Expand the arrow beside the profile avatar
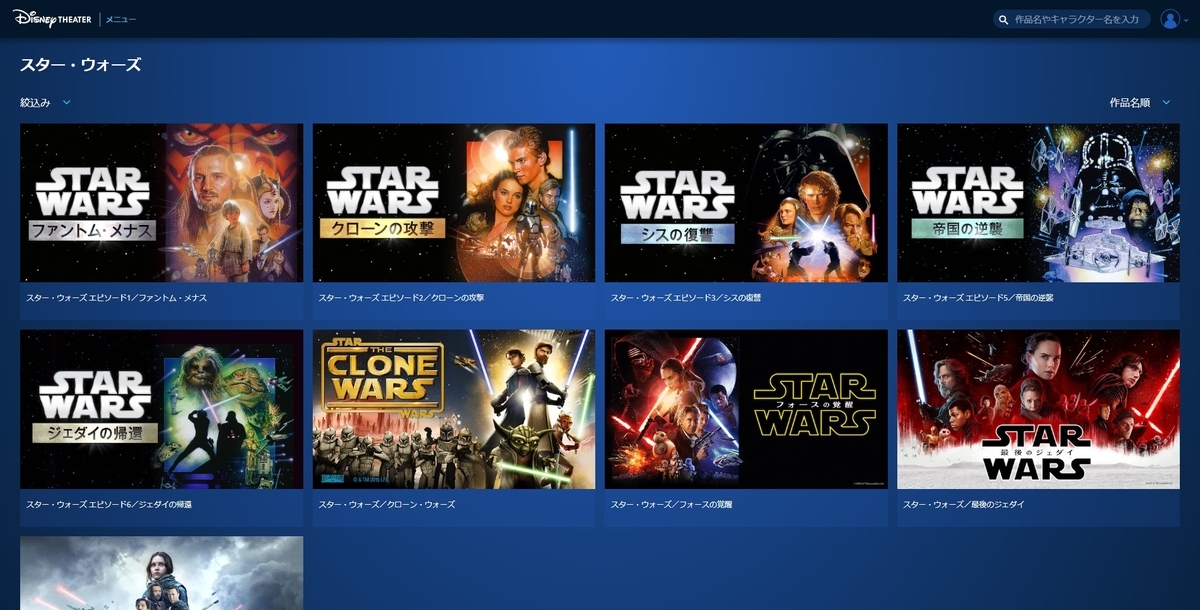This screenshot has width=1200, height=610. pos(1186,20)
